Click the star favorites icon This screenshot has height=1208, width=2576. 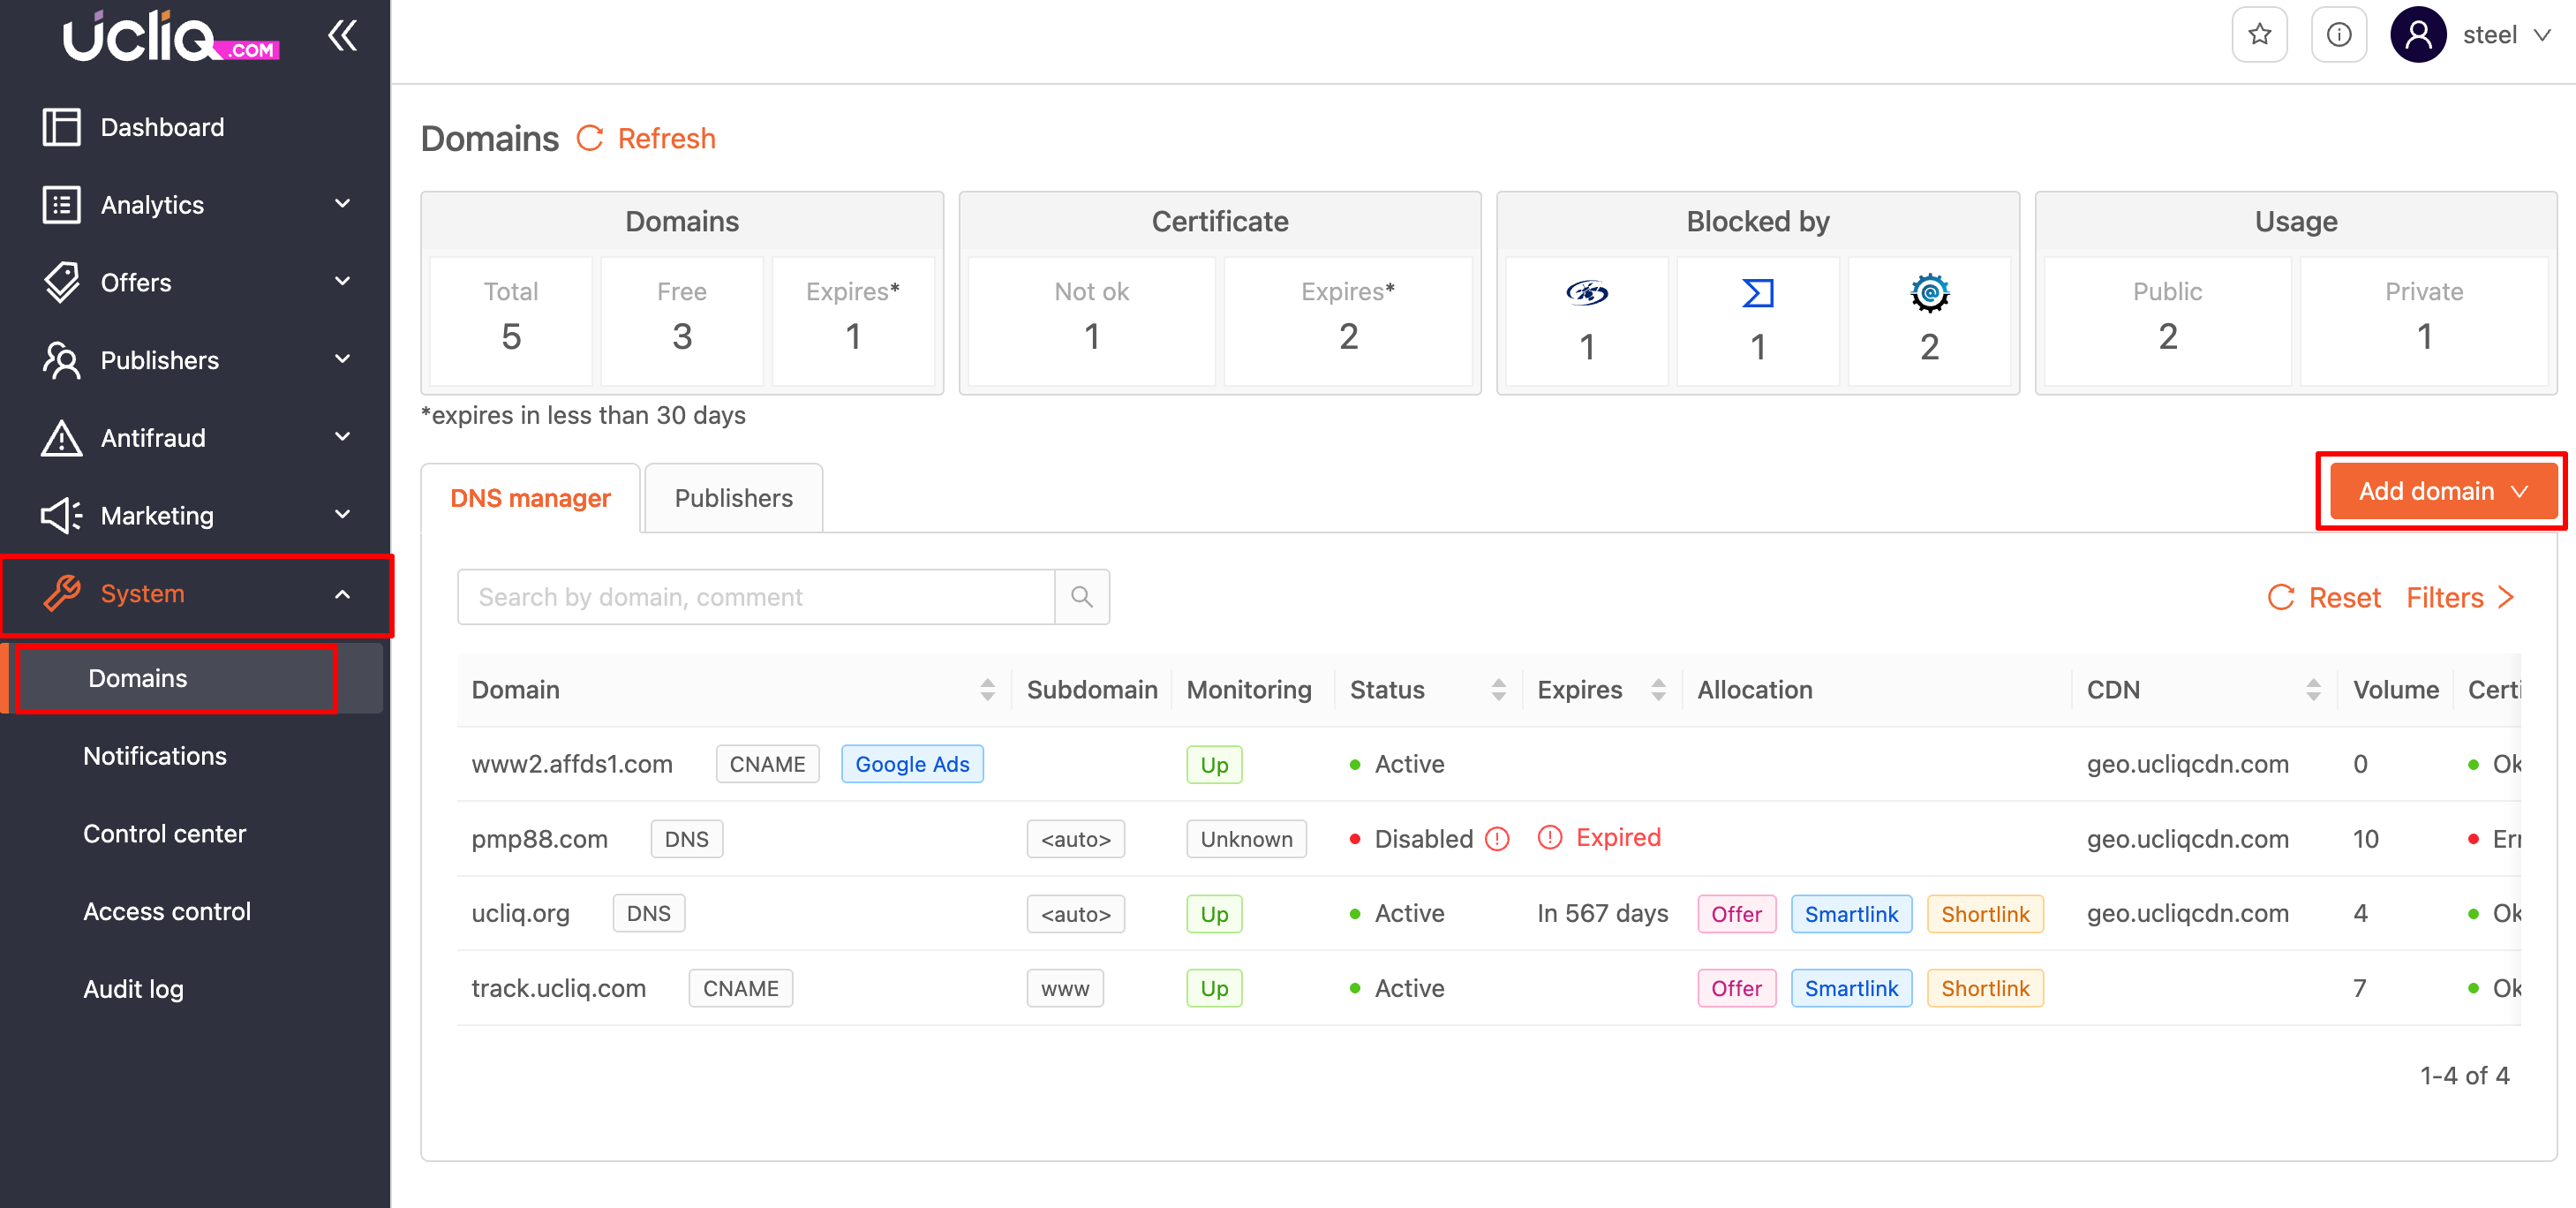pyautogui.click(x=2259, y=36)
